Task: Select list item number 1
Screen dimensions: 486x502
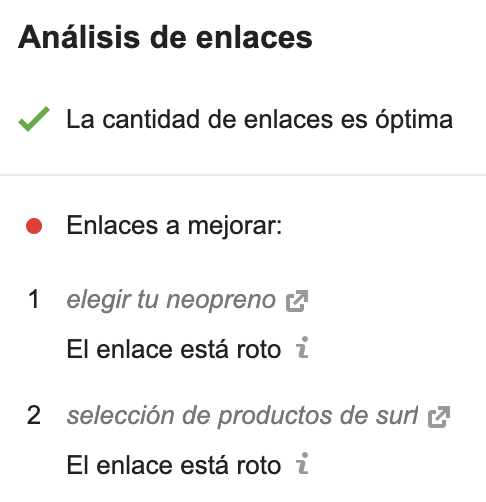Action: [34, 299]
